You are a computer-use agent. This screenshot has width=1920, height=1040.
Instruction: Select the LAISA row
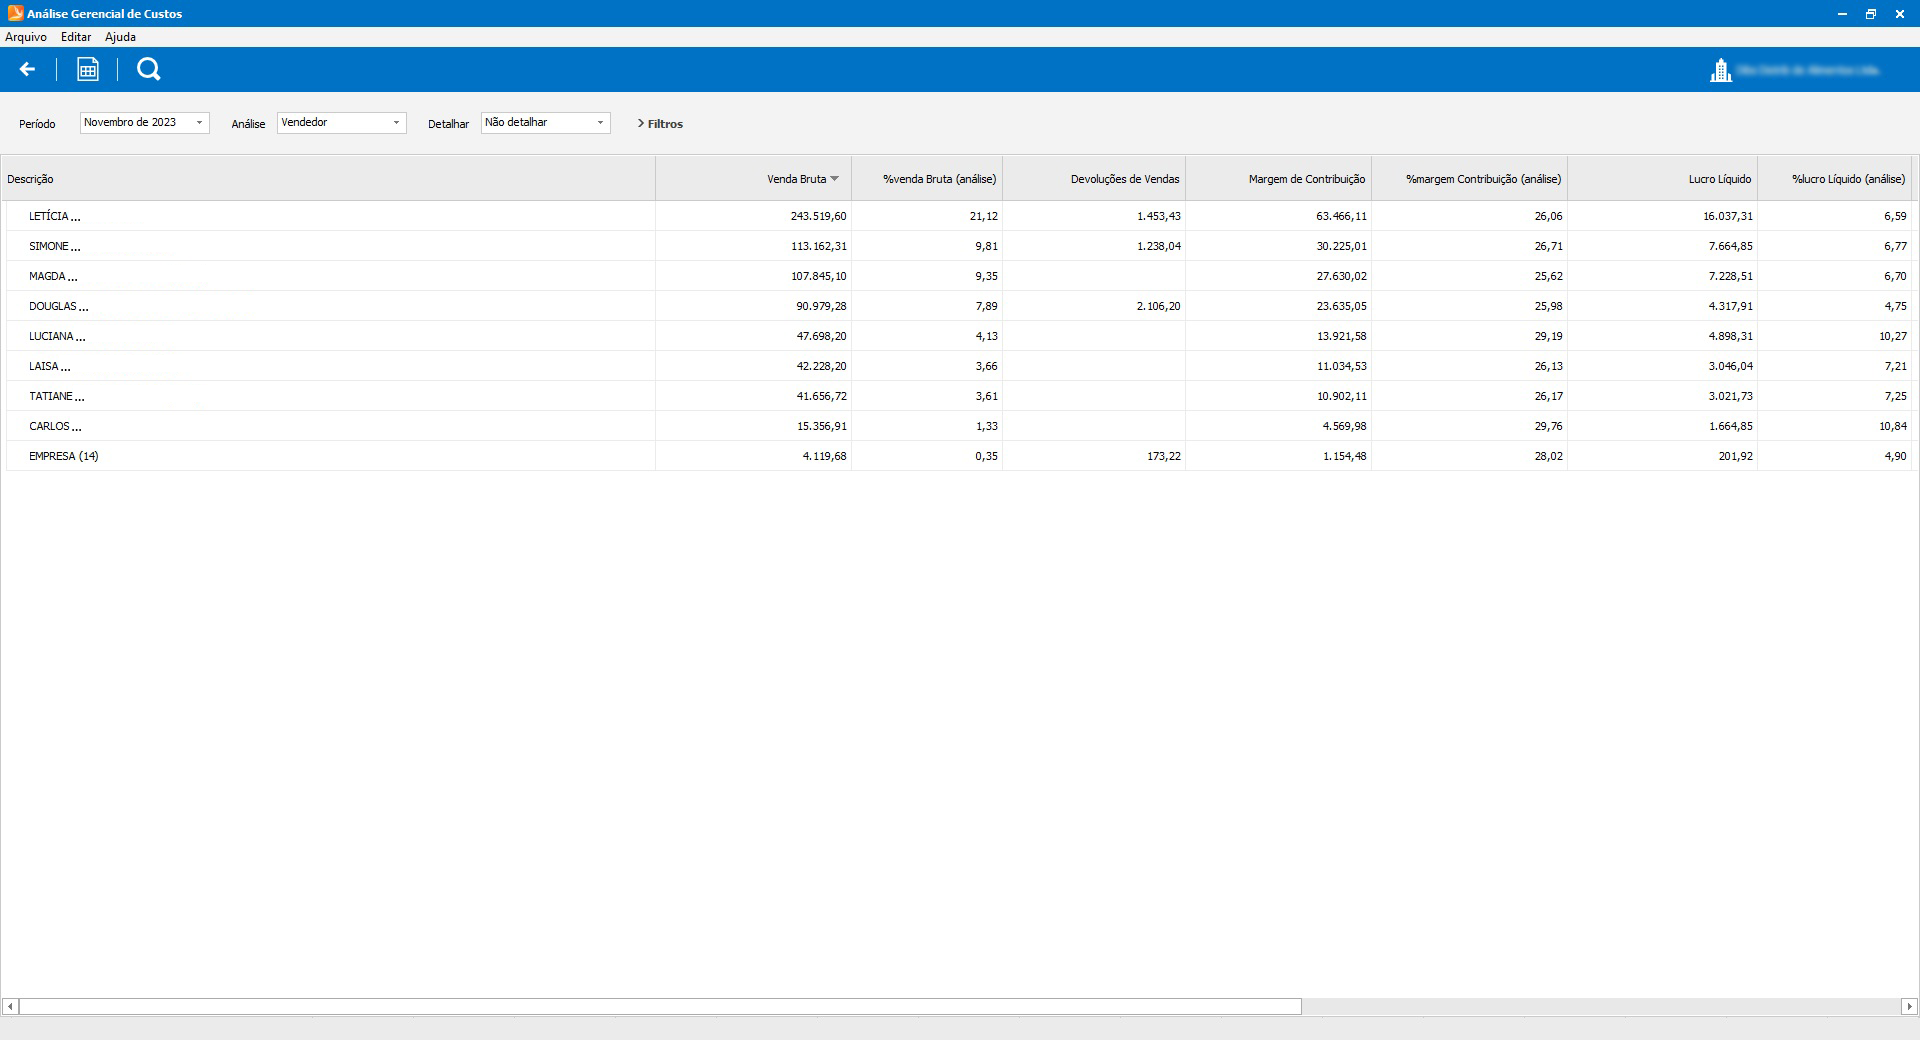pyautogui.click(x=958, y=366)
